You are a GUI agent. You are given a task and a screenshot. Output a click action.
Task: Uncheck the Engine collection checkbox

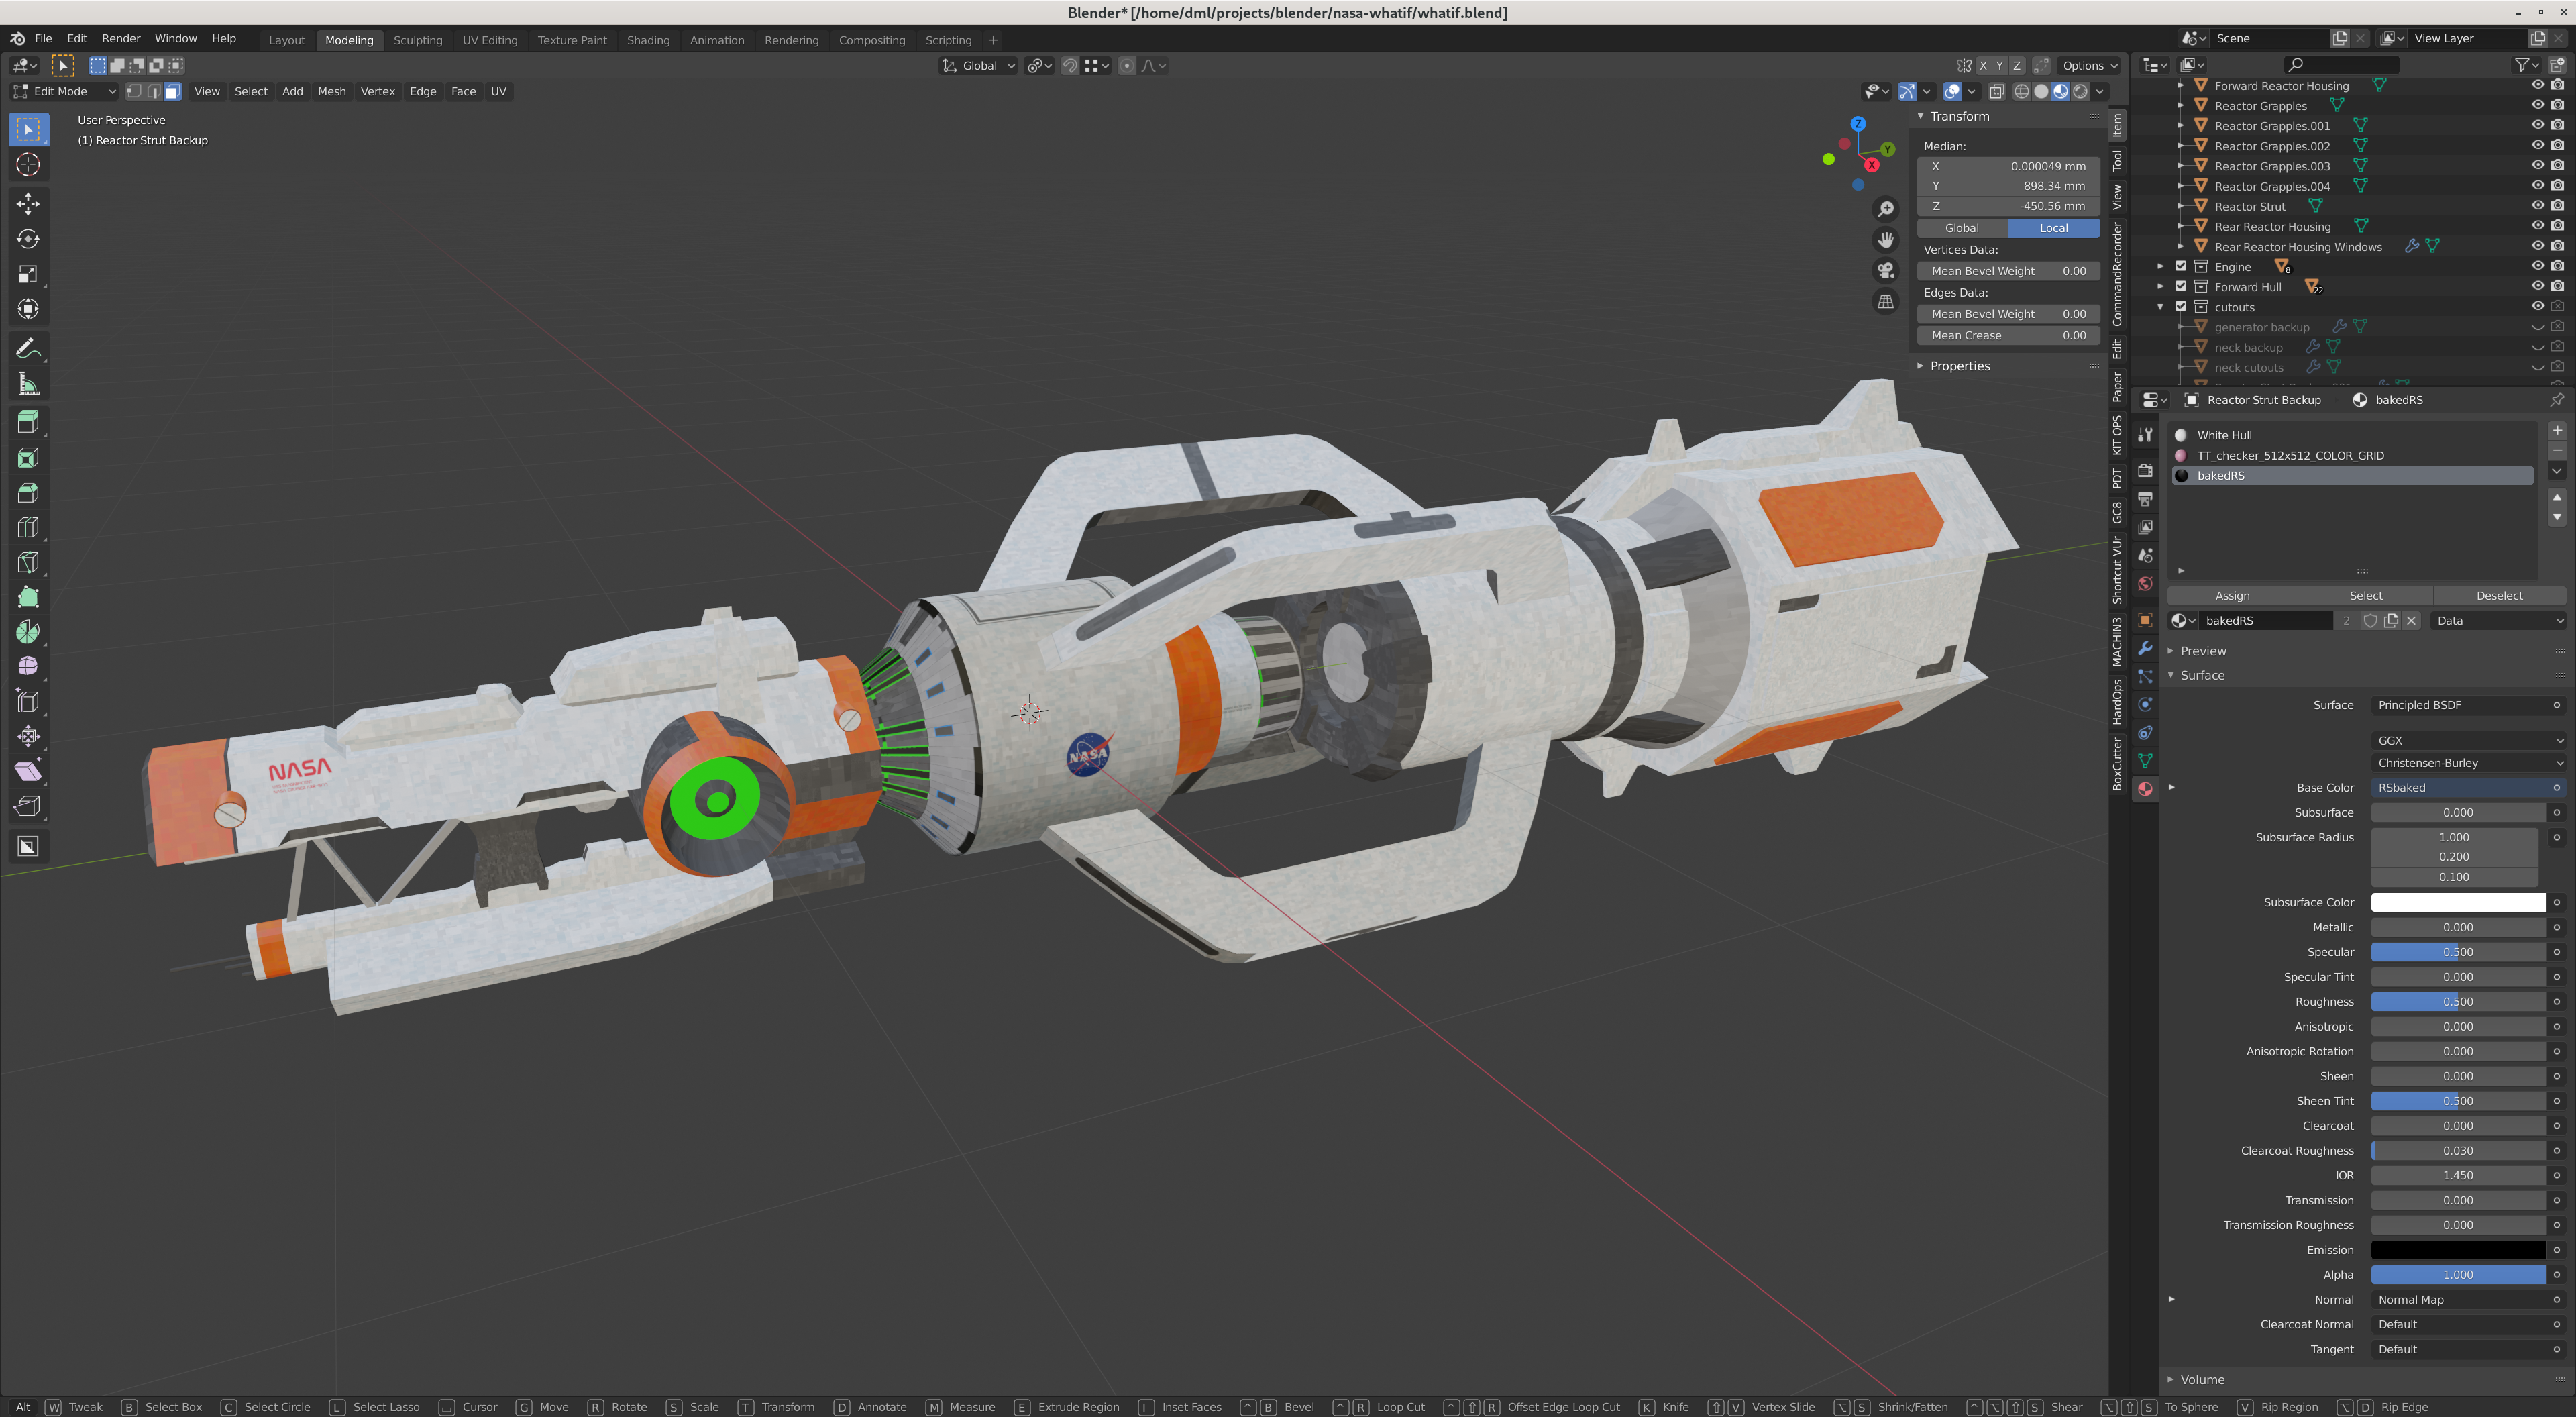2181,266
